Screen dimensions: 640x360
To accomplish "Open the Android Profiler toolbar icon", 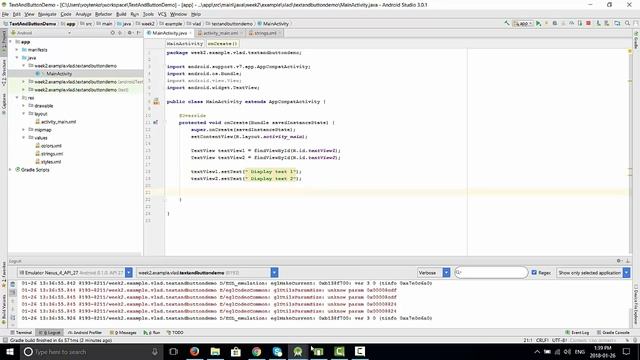I will tap(571, 24).
